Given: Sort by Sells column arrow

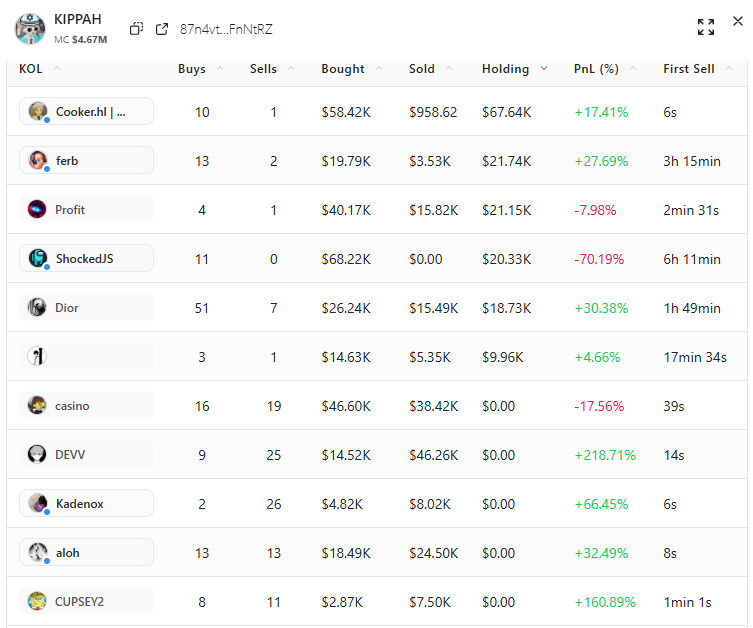Looking at the screenshot, I should [291, 69].
